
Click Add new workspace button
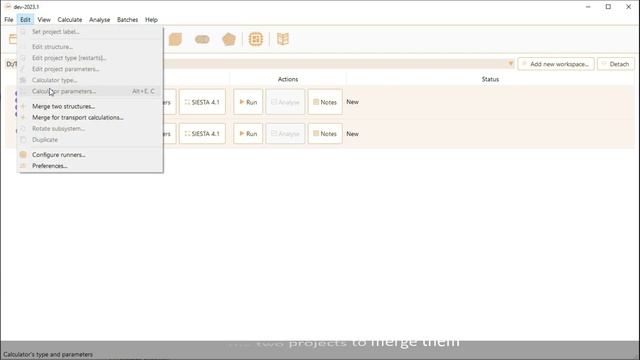[556, 64]
